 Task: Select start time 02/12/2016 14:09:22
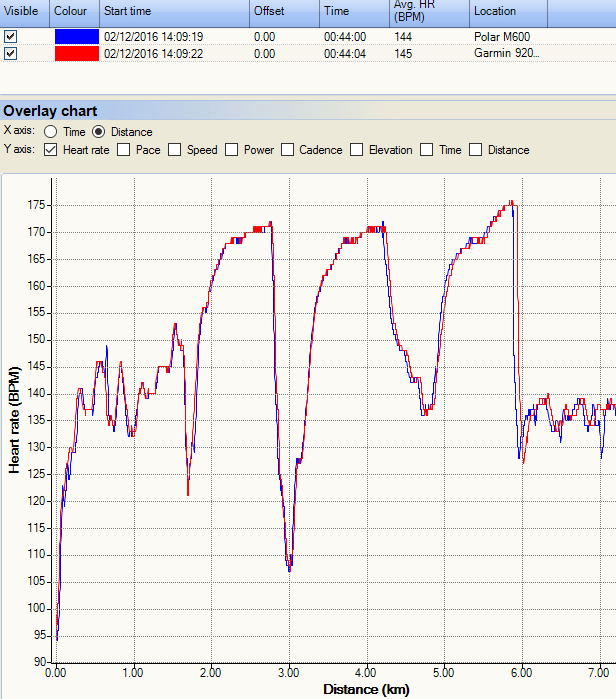point(153,53)
